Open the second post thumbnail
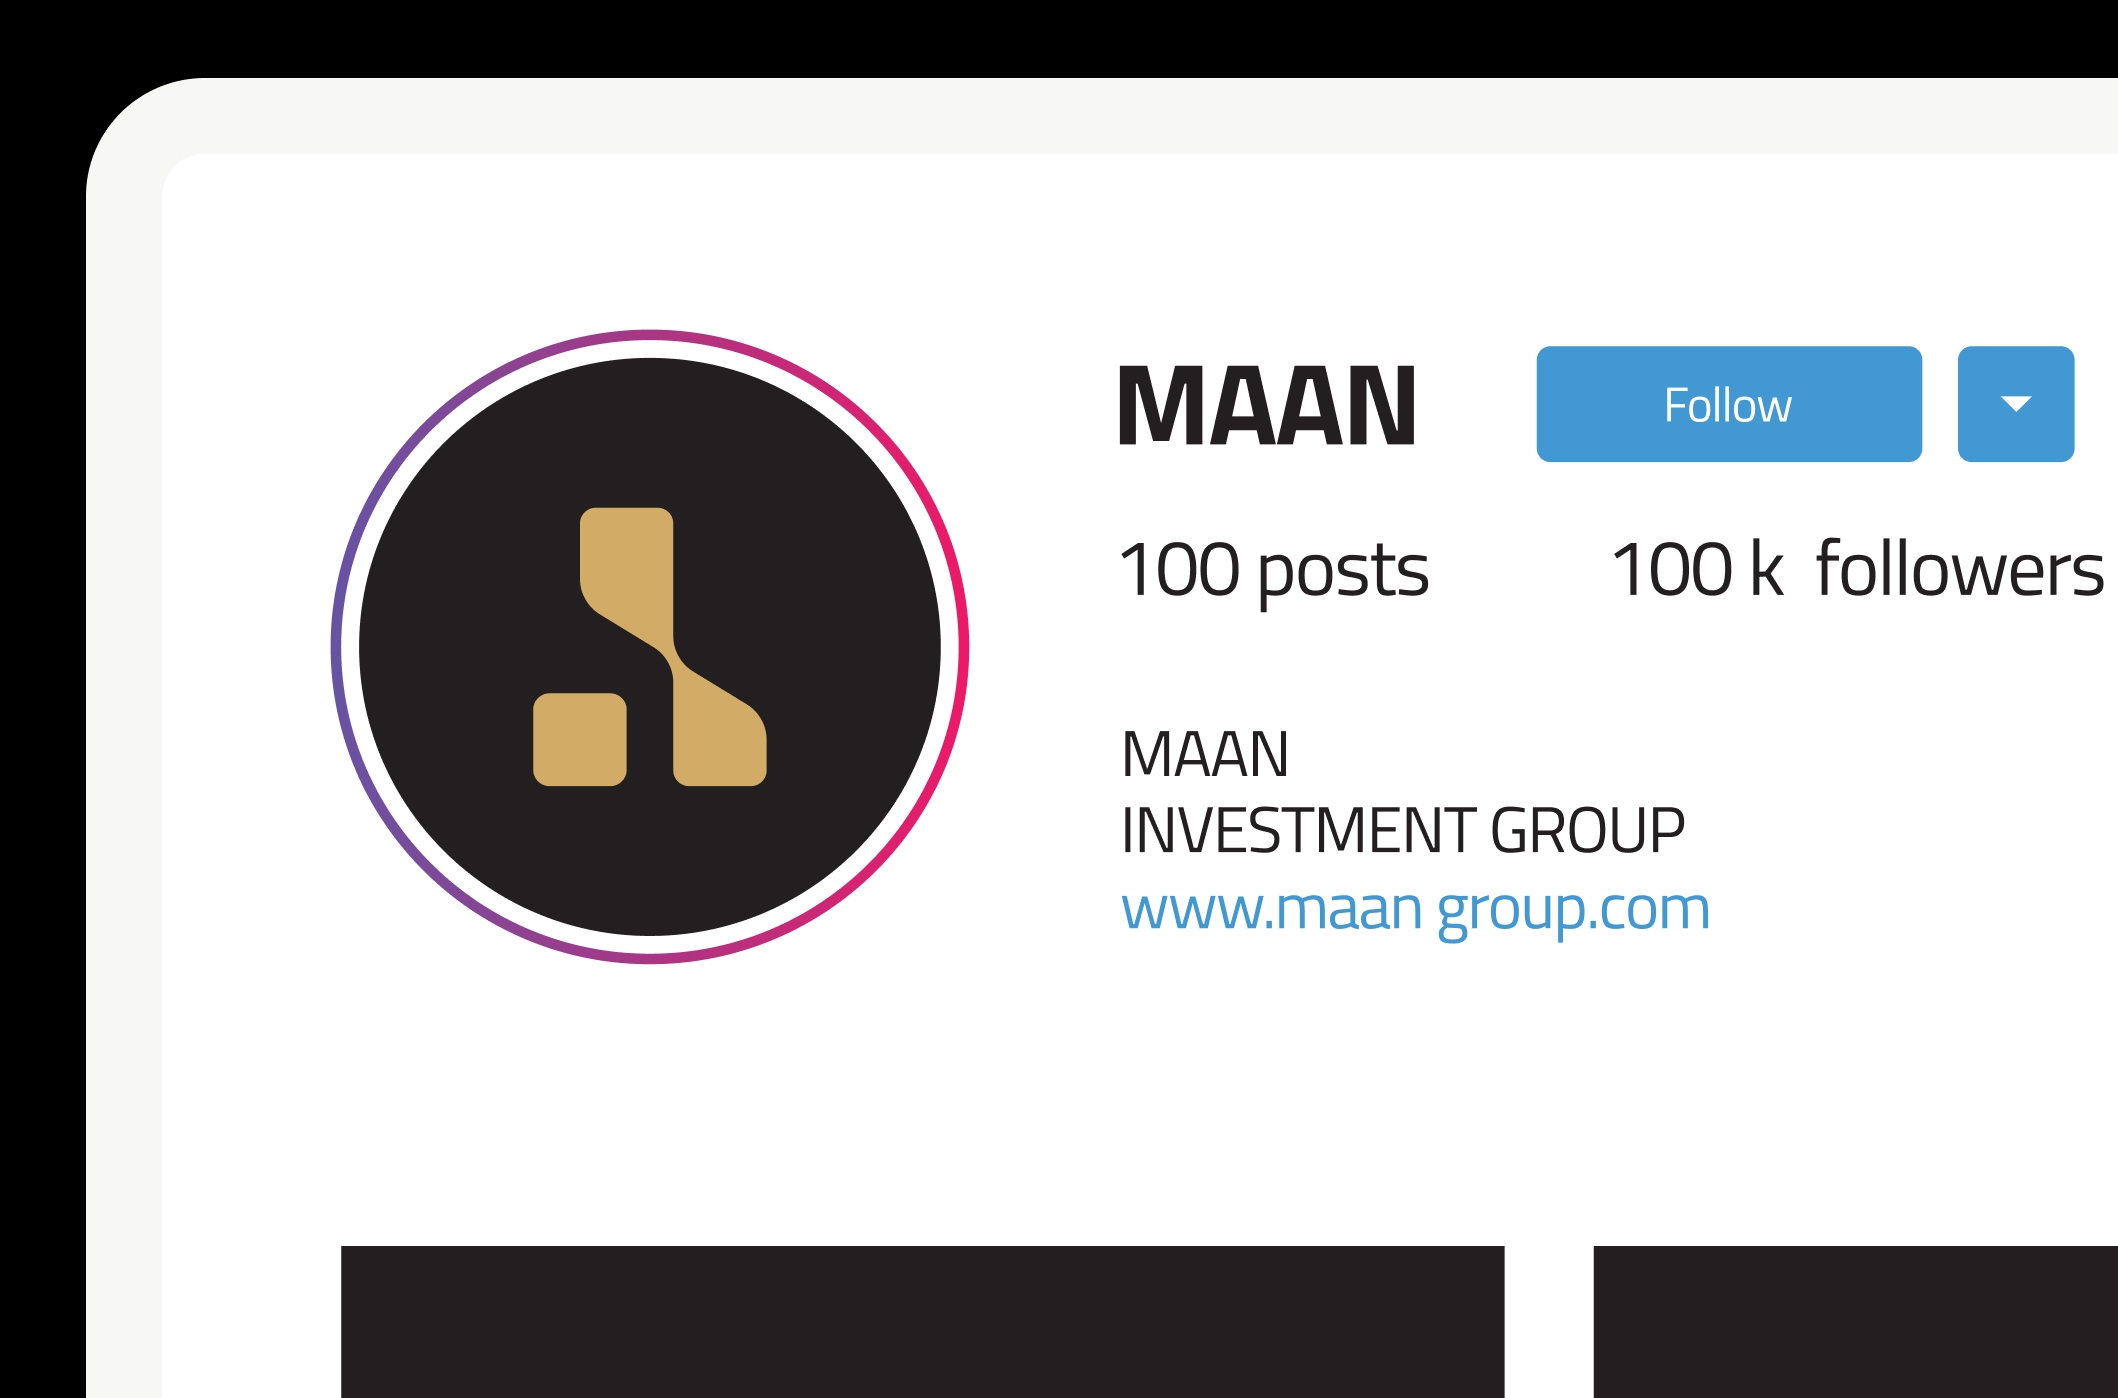2118x1398 pixels. click(x=1855, y=1322)
